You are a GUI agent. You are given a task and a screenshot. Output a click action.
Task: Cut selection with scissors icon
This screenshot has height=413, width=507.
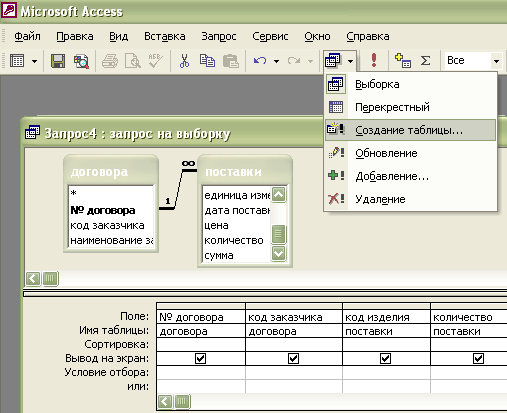click(x=184, y=61)
